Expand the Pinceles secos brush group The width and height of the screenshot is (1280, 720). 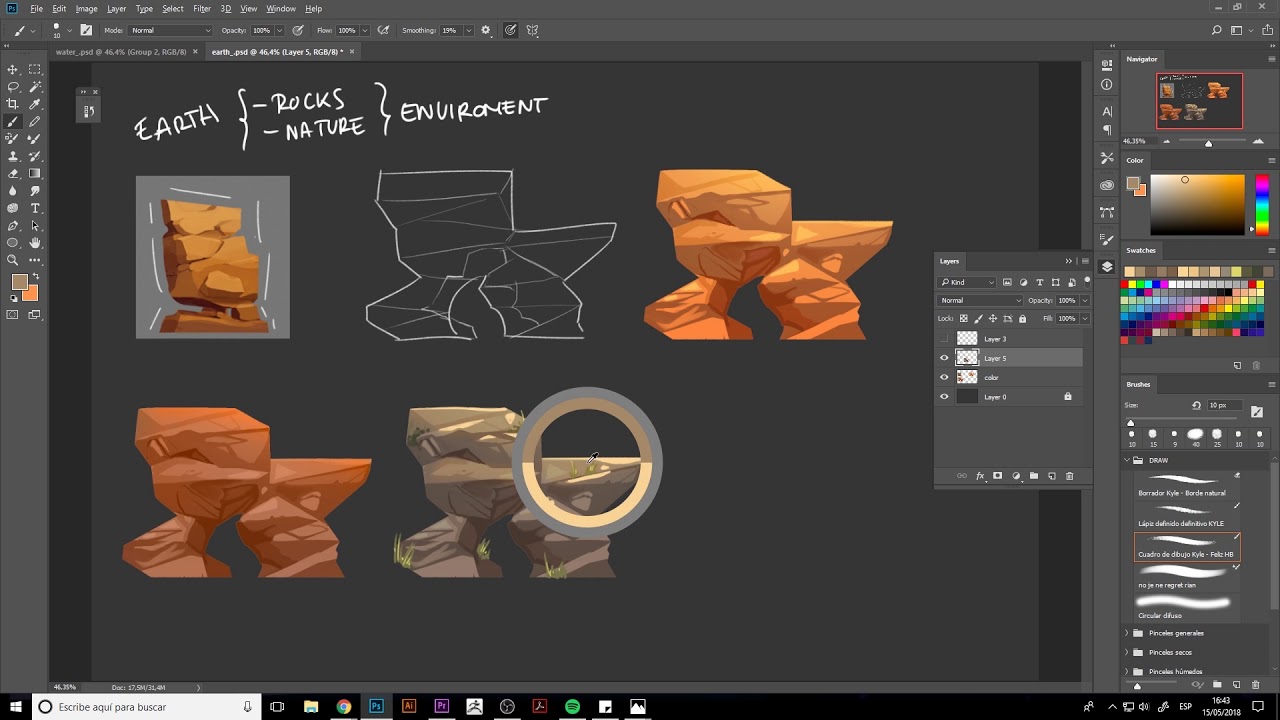pos(1126,652)
